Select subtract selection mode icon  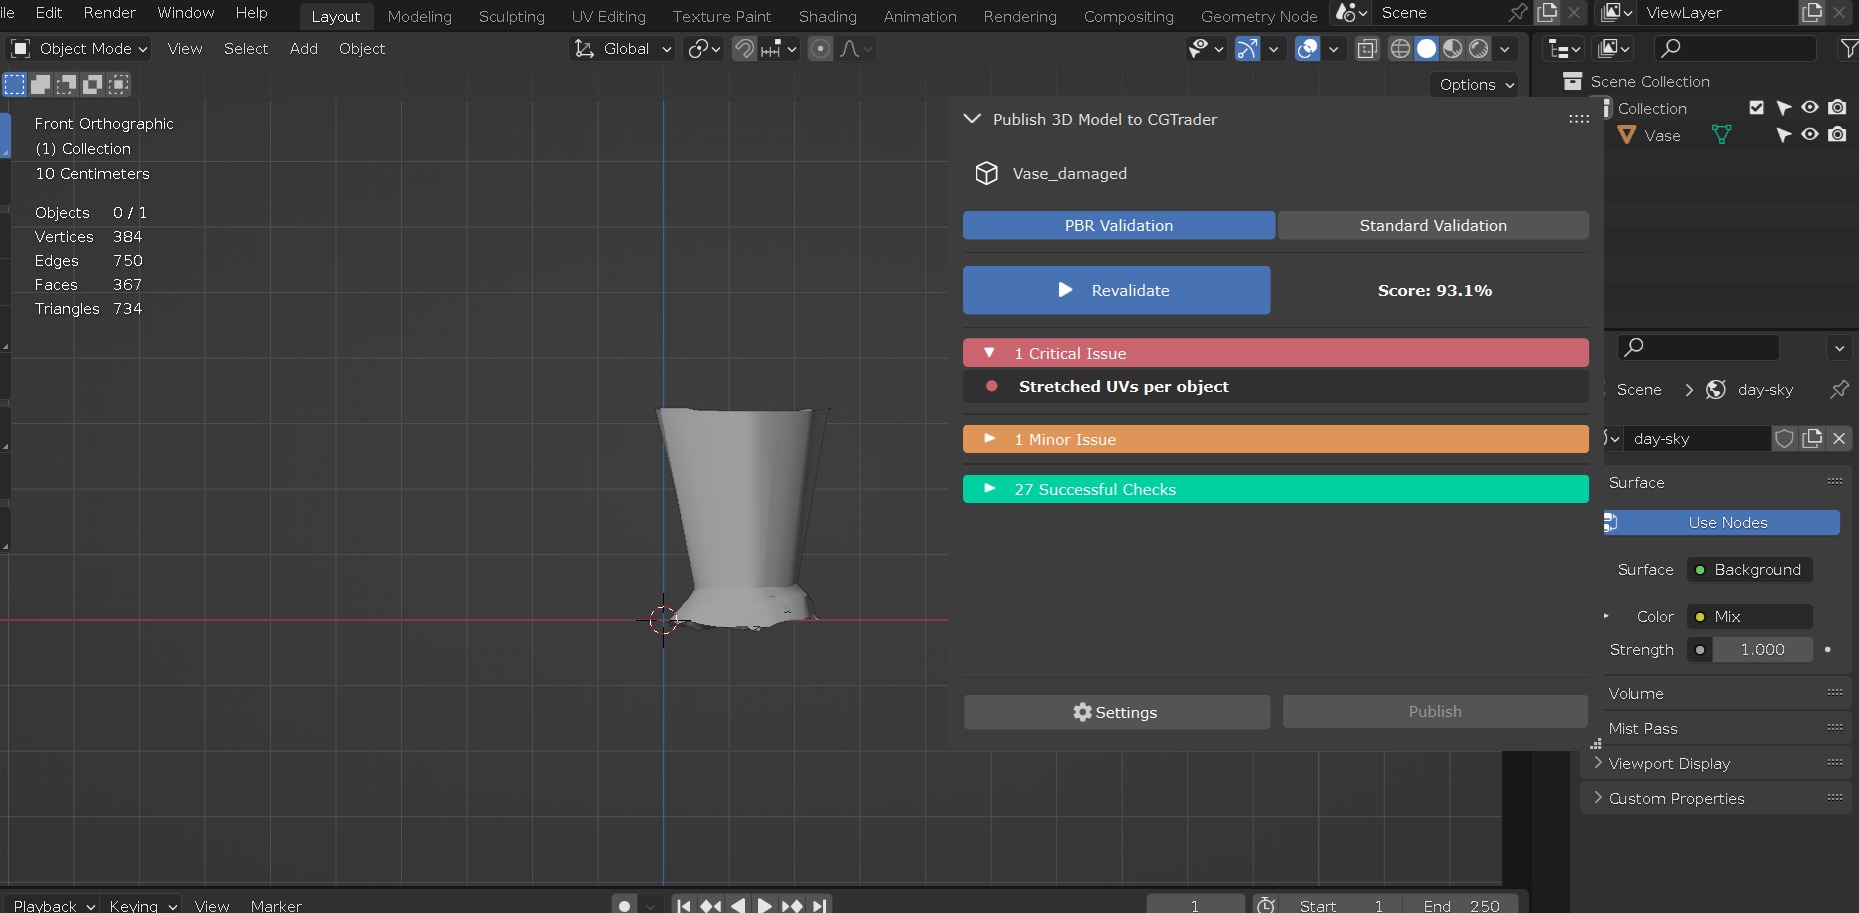point(67,84)
